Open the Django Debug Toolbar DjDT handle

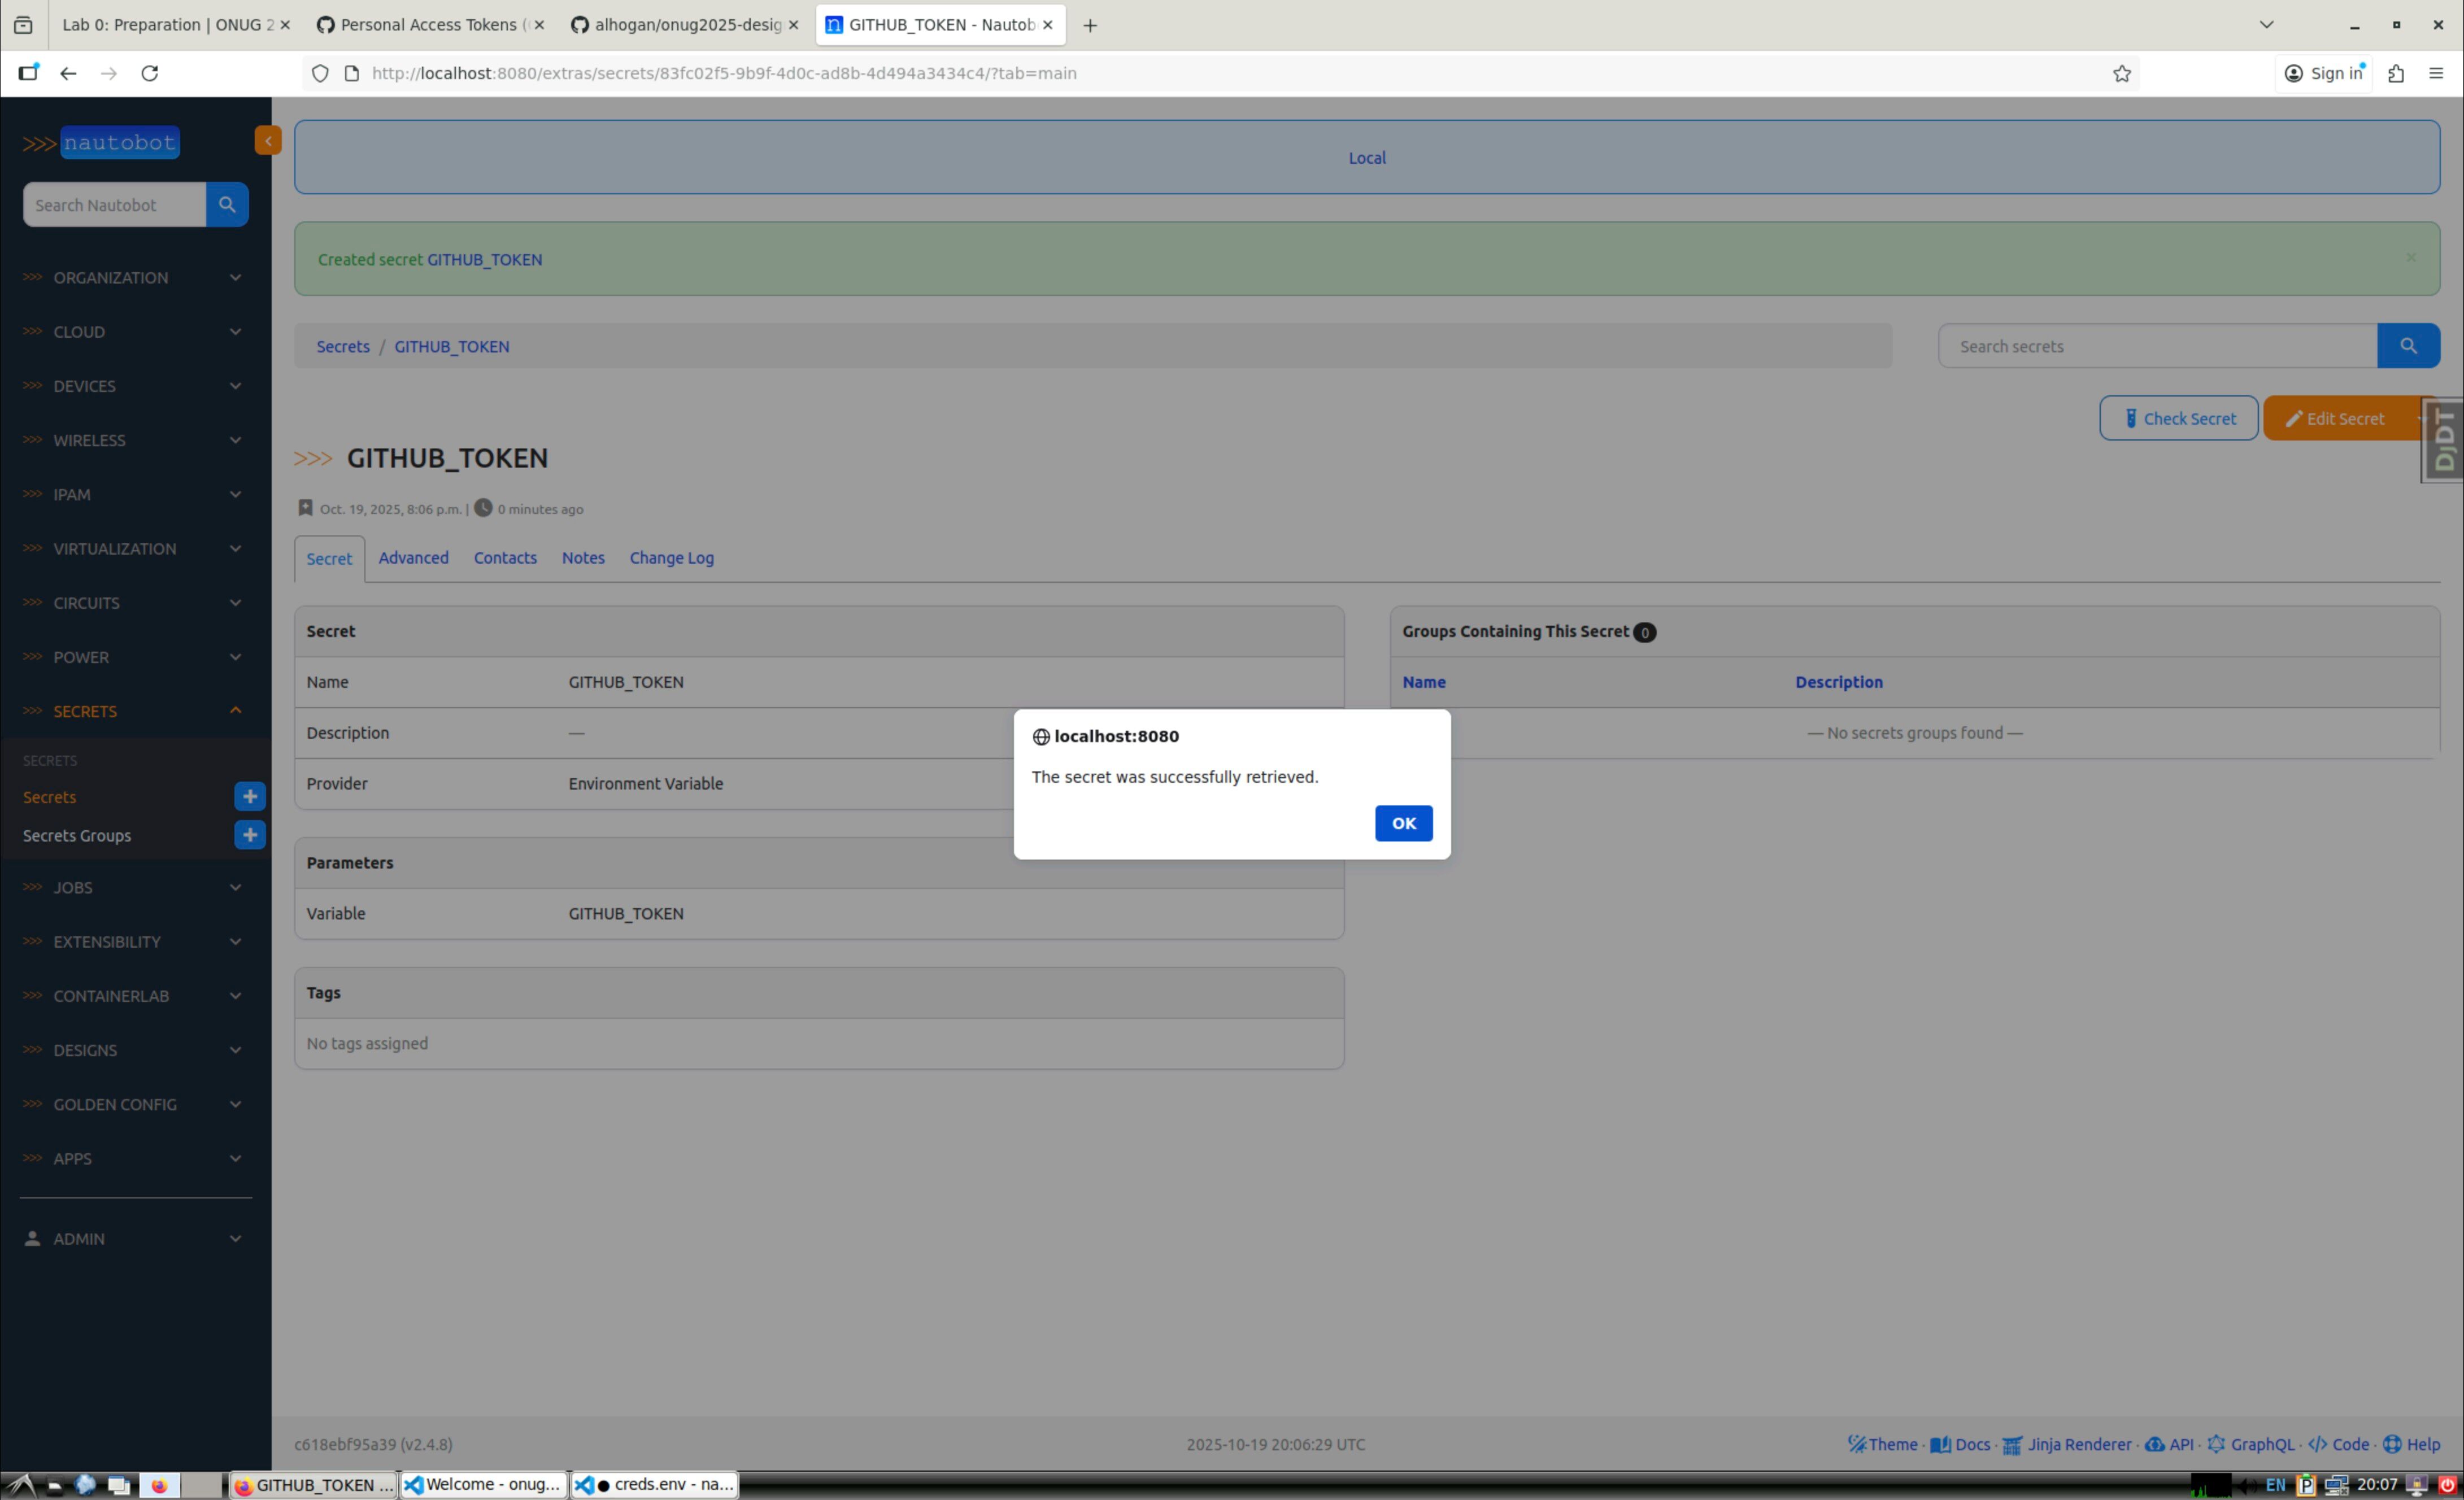coord(2443,440)
